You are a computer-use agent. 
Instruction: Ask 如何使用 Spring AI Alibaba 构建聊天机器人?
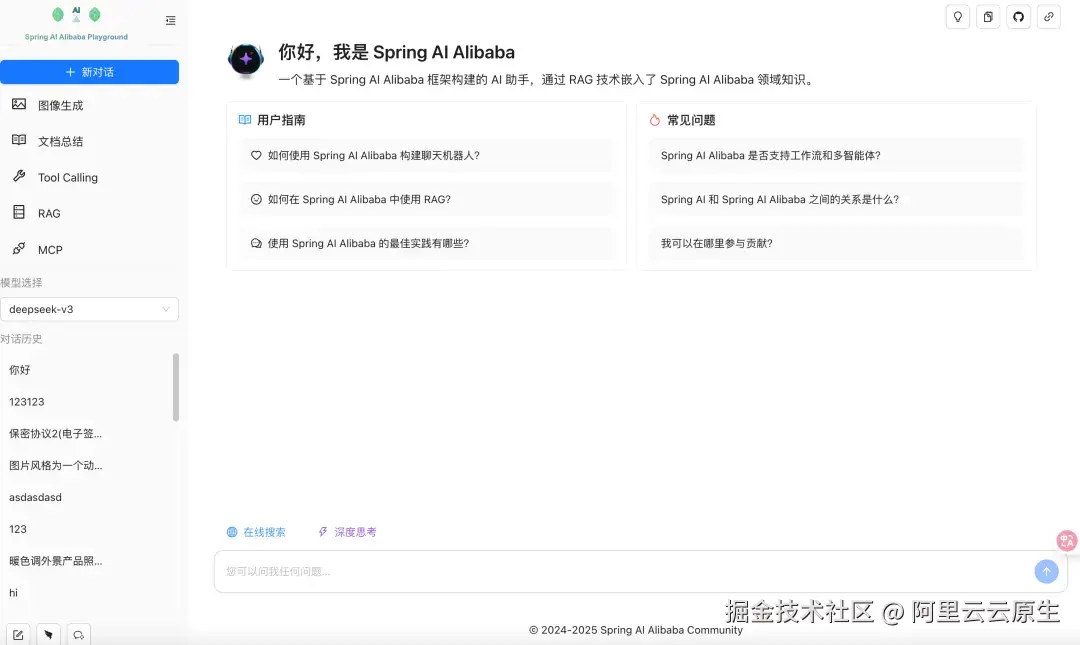tap(427, 156)
